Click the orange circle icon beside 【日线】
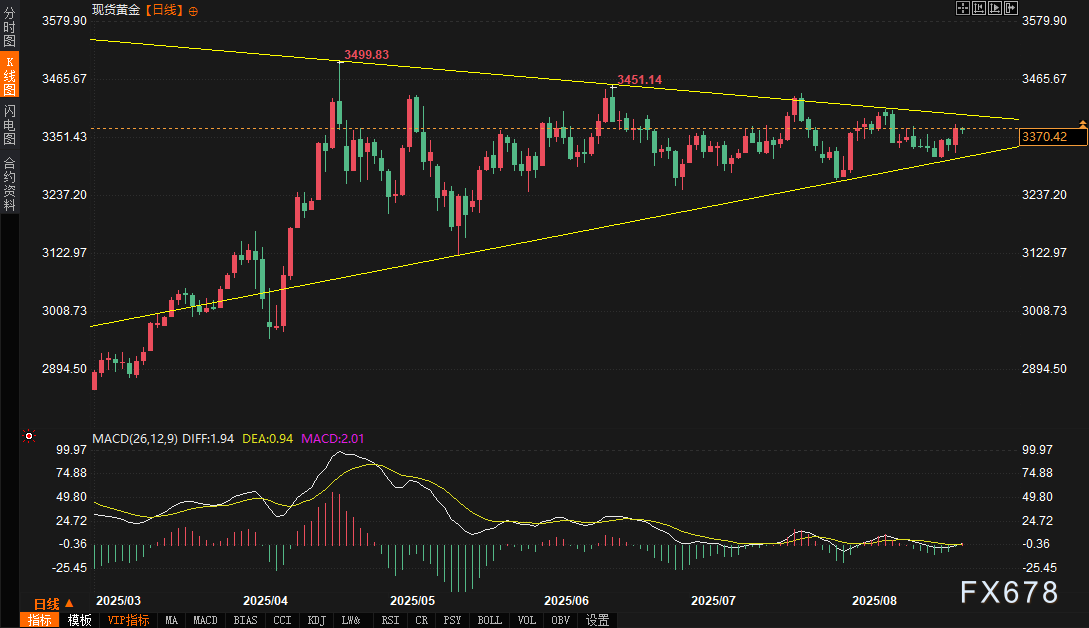The width and height of the screenshot is (1089, 628). pos(193,10)
